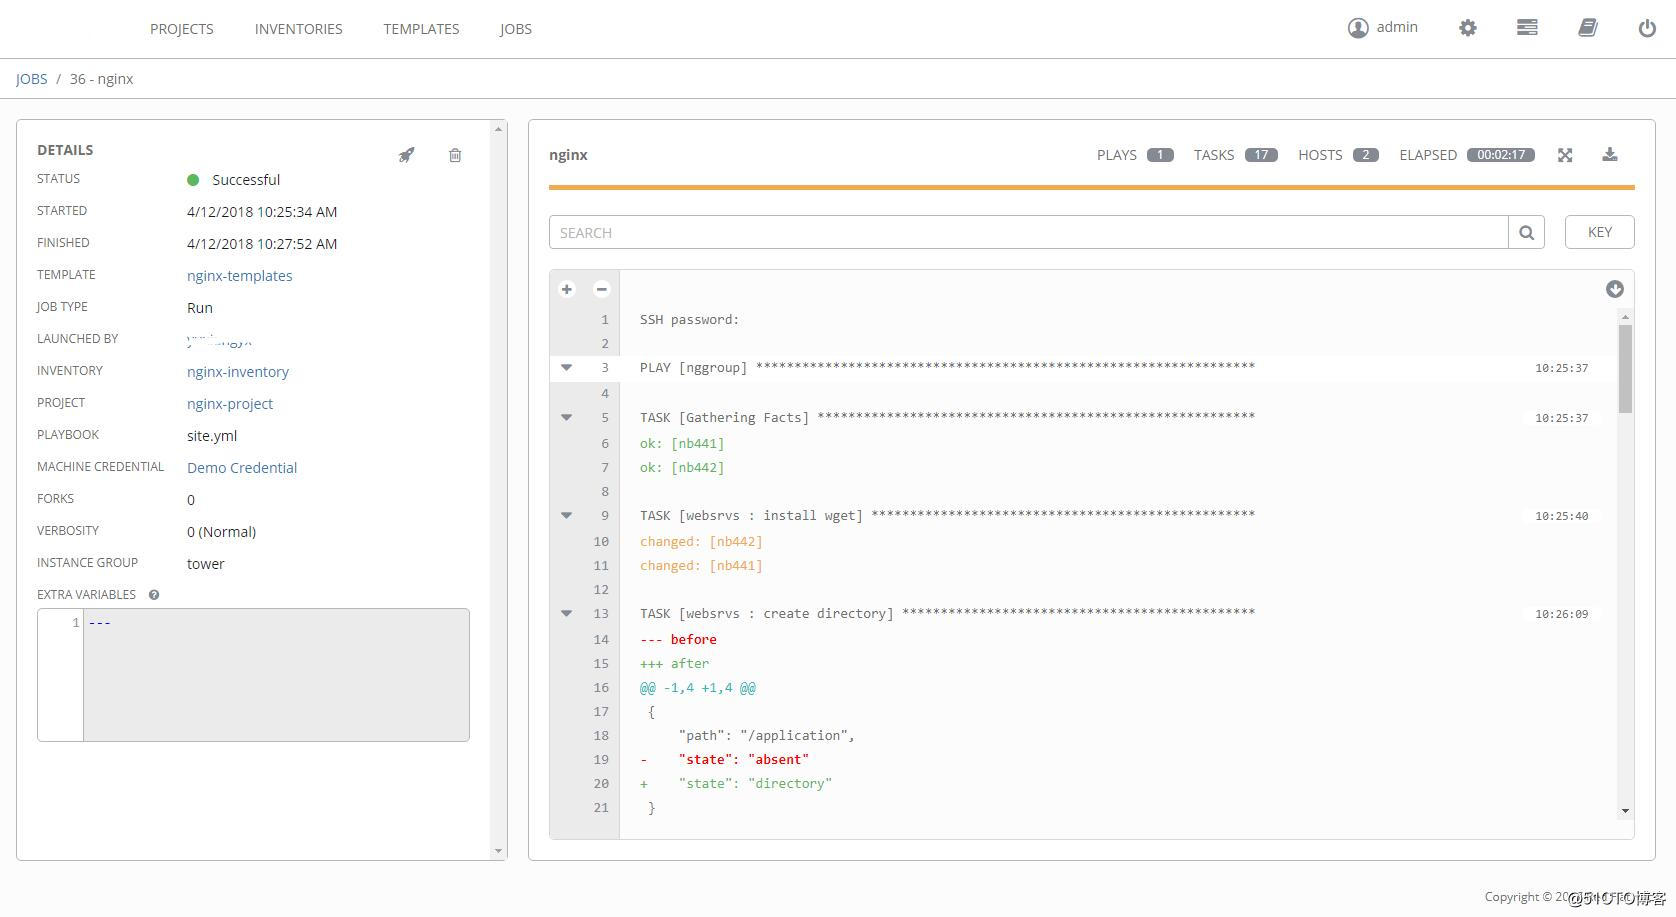Open nginx-project link
This screenshot has width=1676, height=917.
[230, 404]
